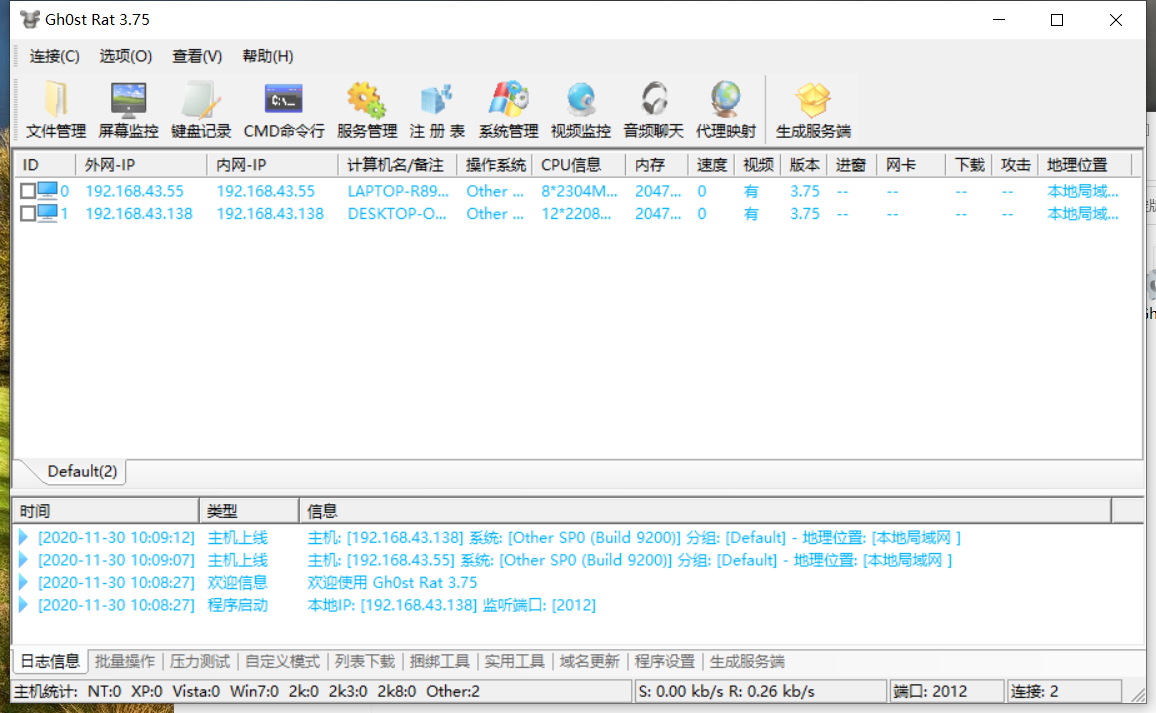The height and width of the screenshot is (713, 1156).
Task: Sort by 内网-IP column header
Action: pyautogui.click(x=272, y=165)
